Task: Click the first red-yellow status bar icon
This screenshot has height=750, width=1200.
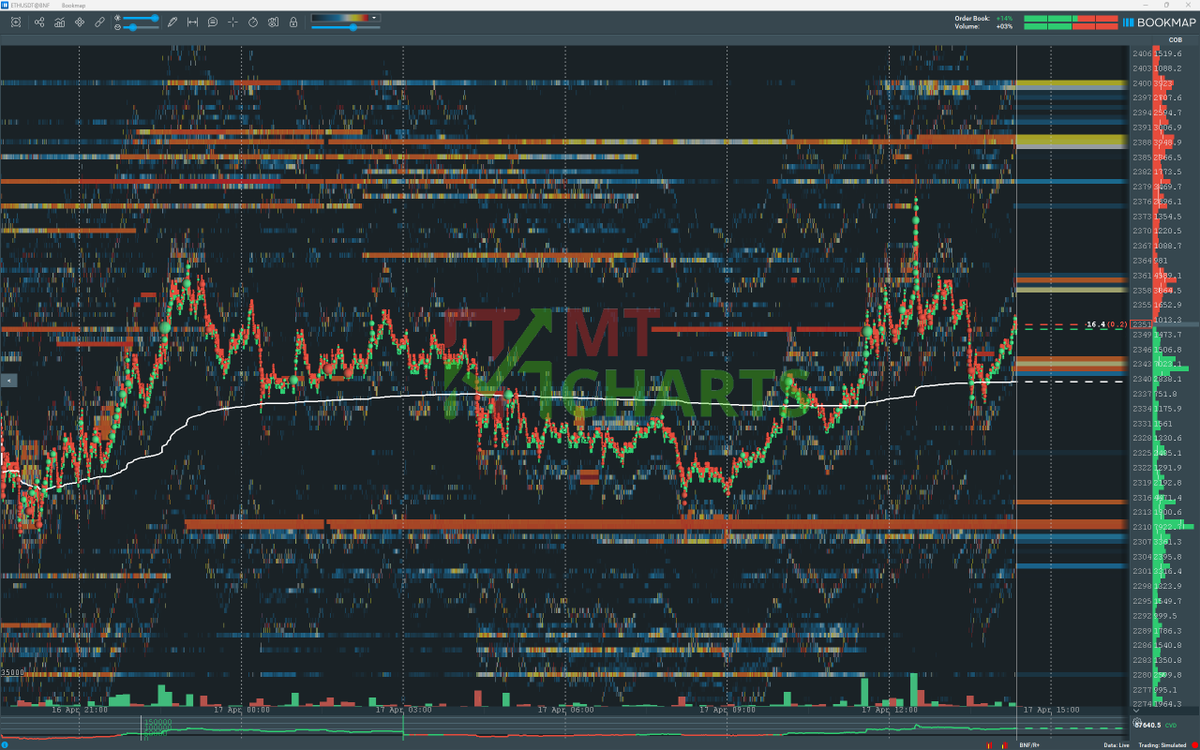Action: (989, 745)
